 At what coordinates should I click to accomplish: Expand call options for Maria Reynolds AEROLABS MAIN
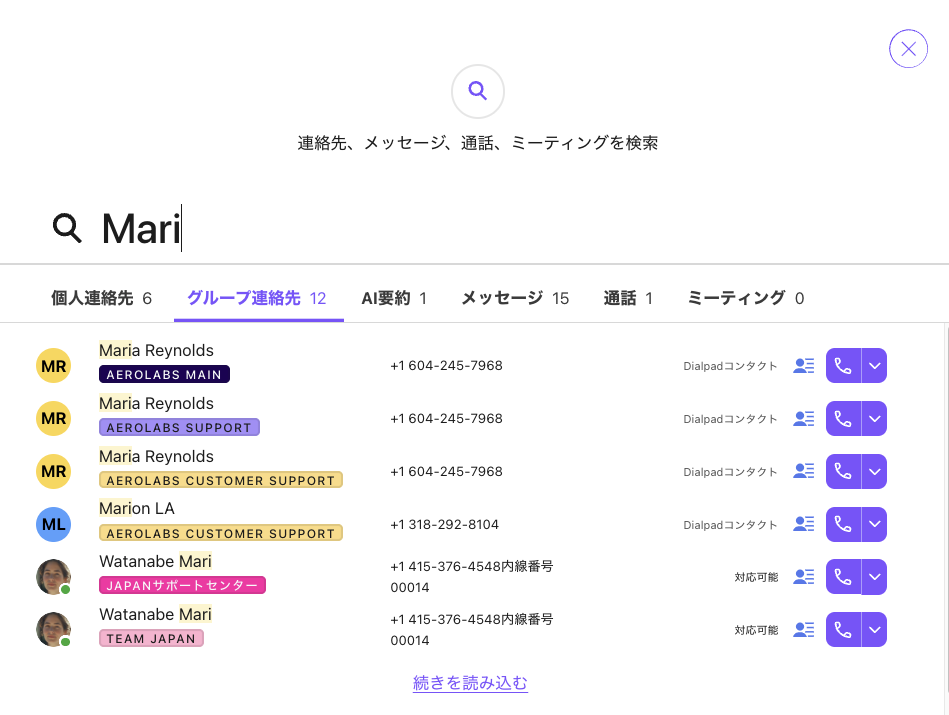tap(873, 365)
